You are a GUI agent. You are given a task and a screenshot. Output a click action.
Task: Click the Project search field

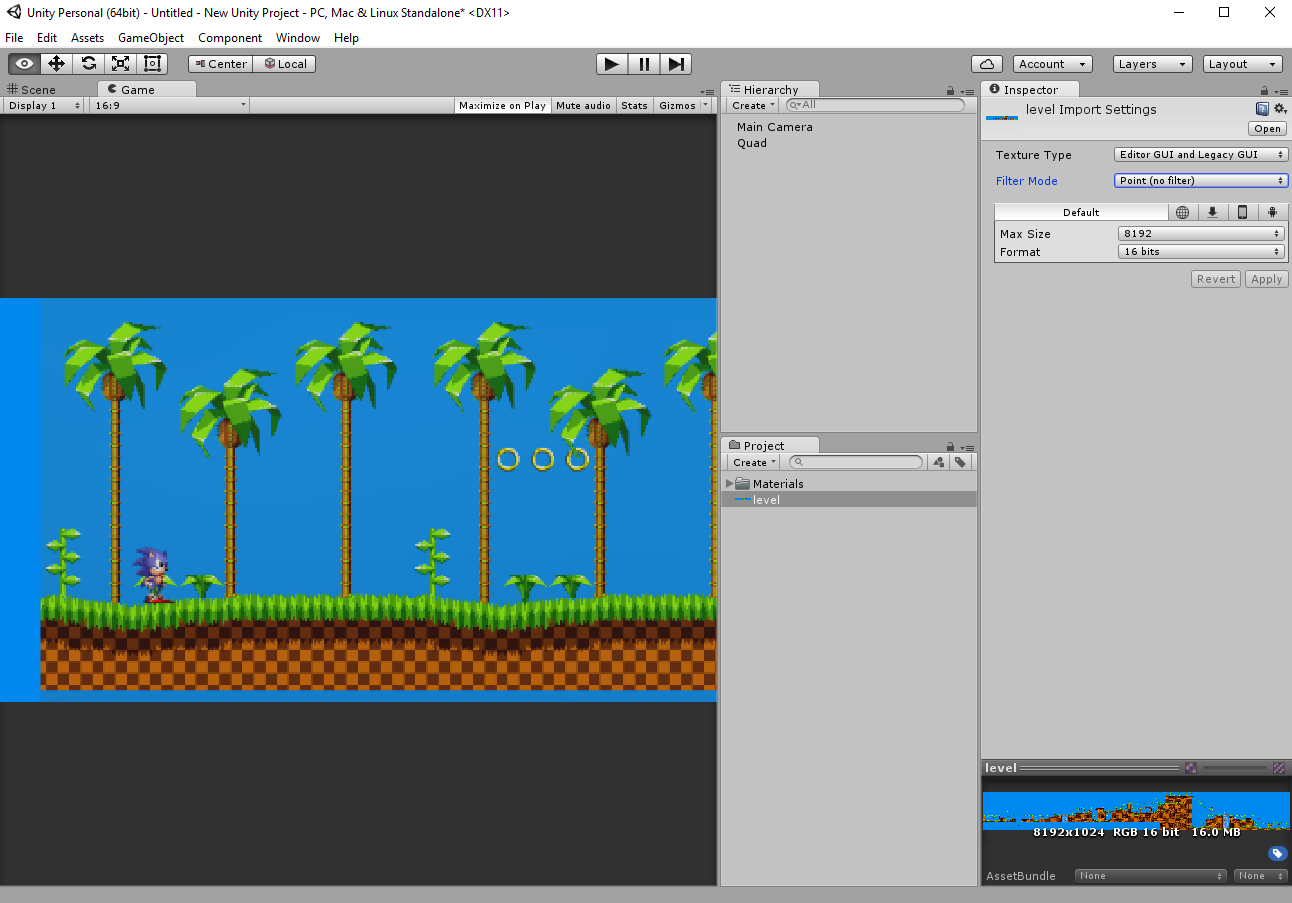(x=856, y=462)
